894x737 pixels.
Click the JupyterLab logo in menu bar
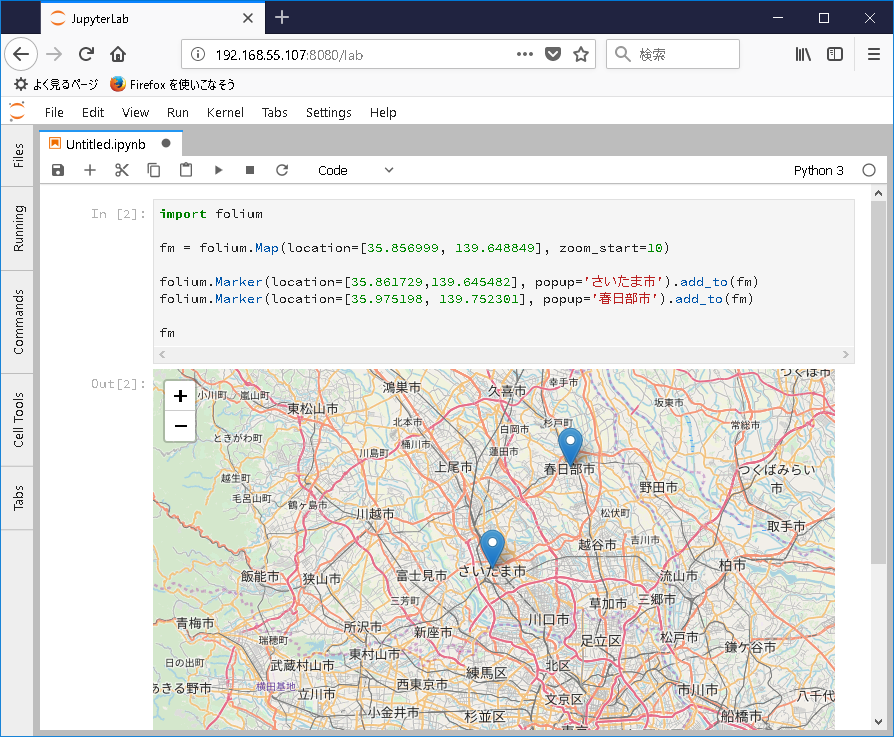17,112
